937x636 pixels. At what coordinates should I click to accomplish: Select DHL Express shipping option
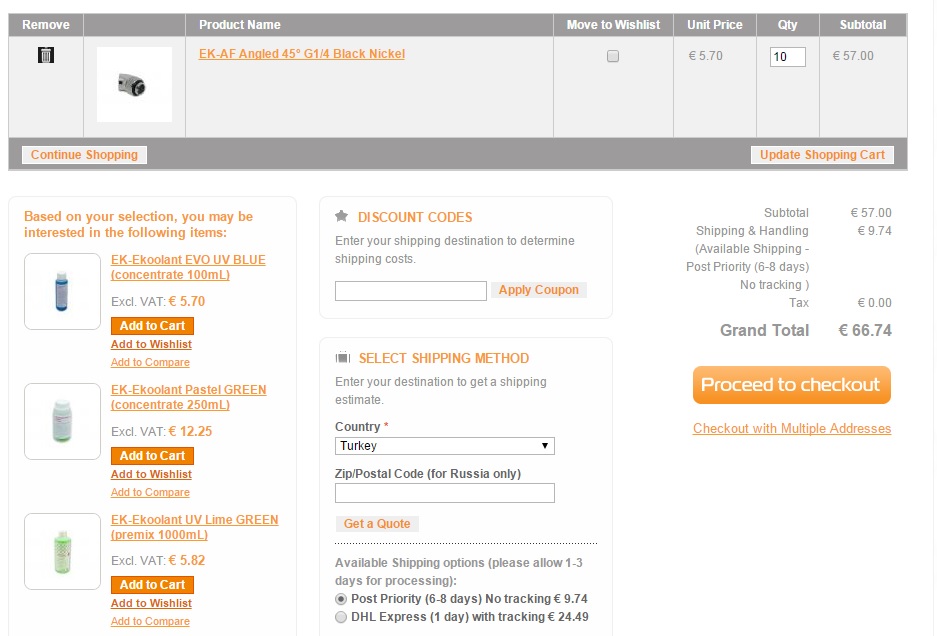341,617
